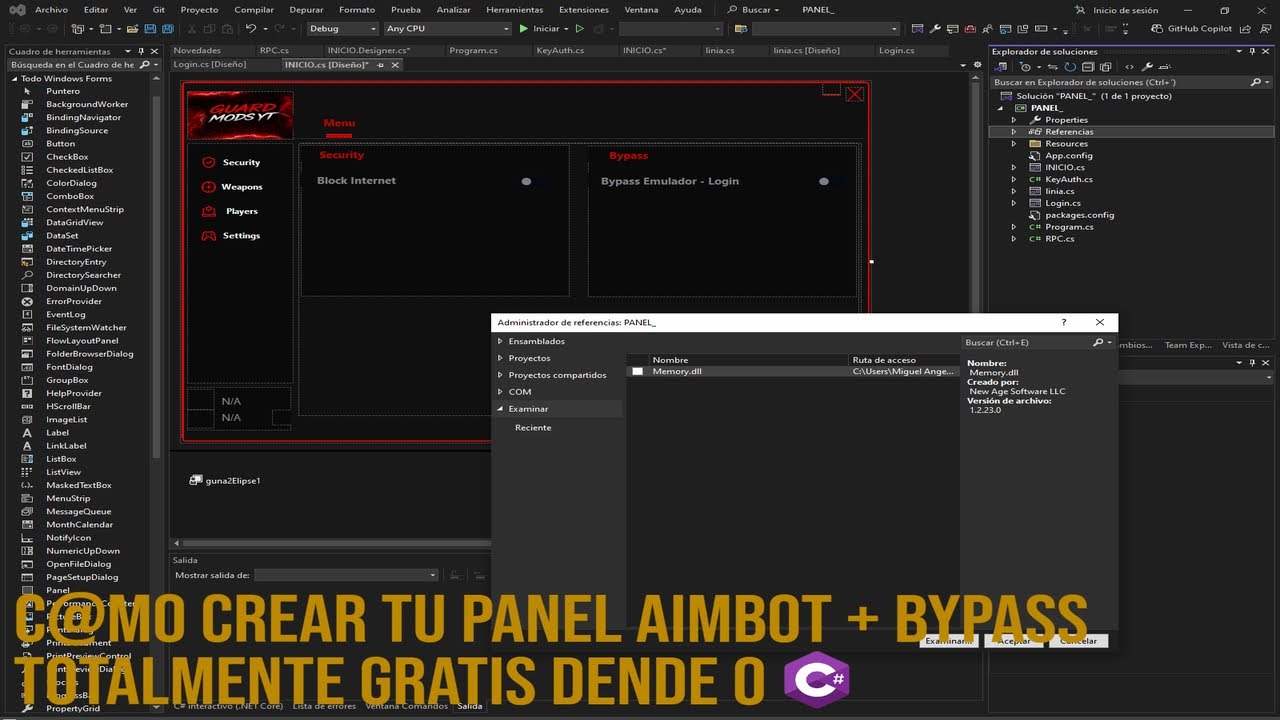Open the Mostrar salida de dropdown
1280x720 pixels.
[347, 575]
